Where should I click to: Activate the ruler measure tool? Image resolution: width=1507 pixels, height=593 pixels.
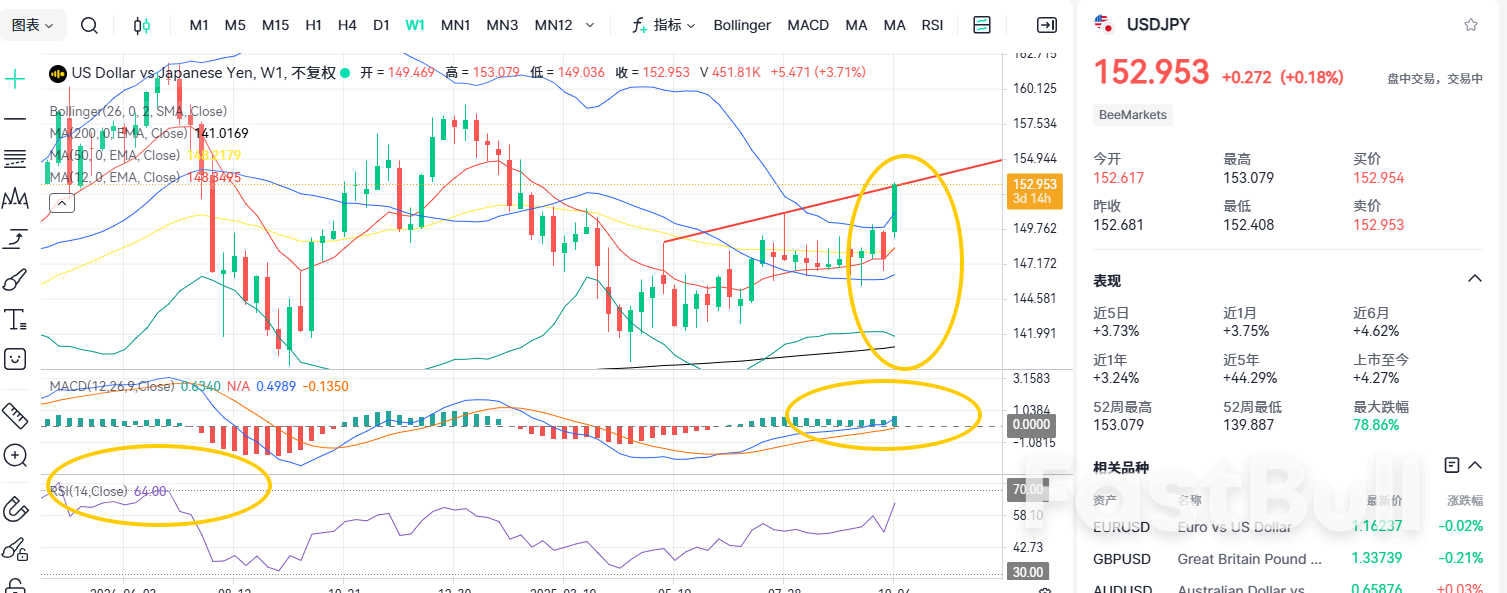15,414
